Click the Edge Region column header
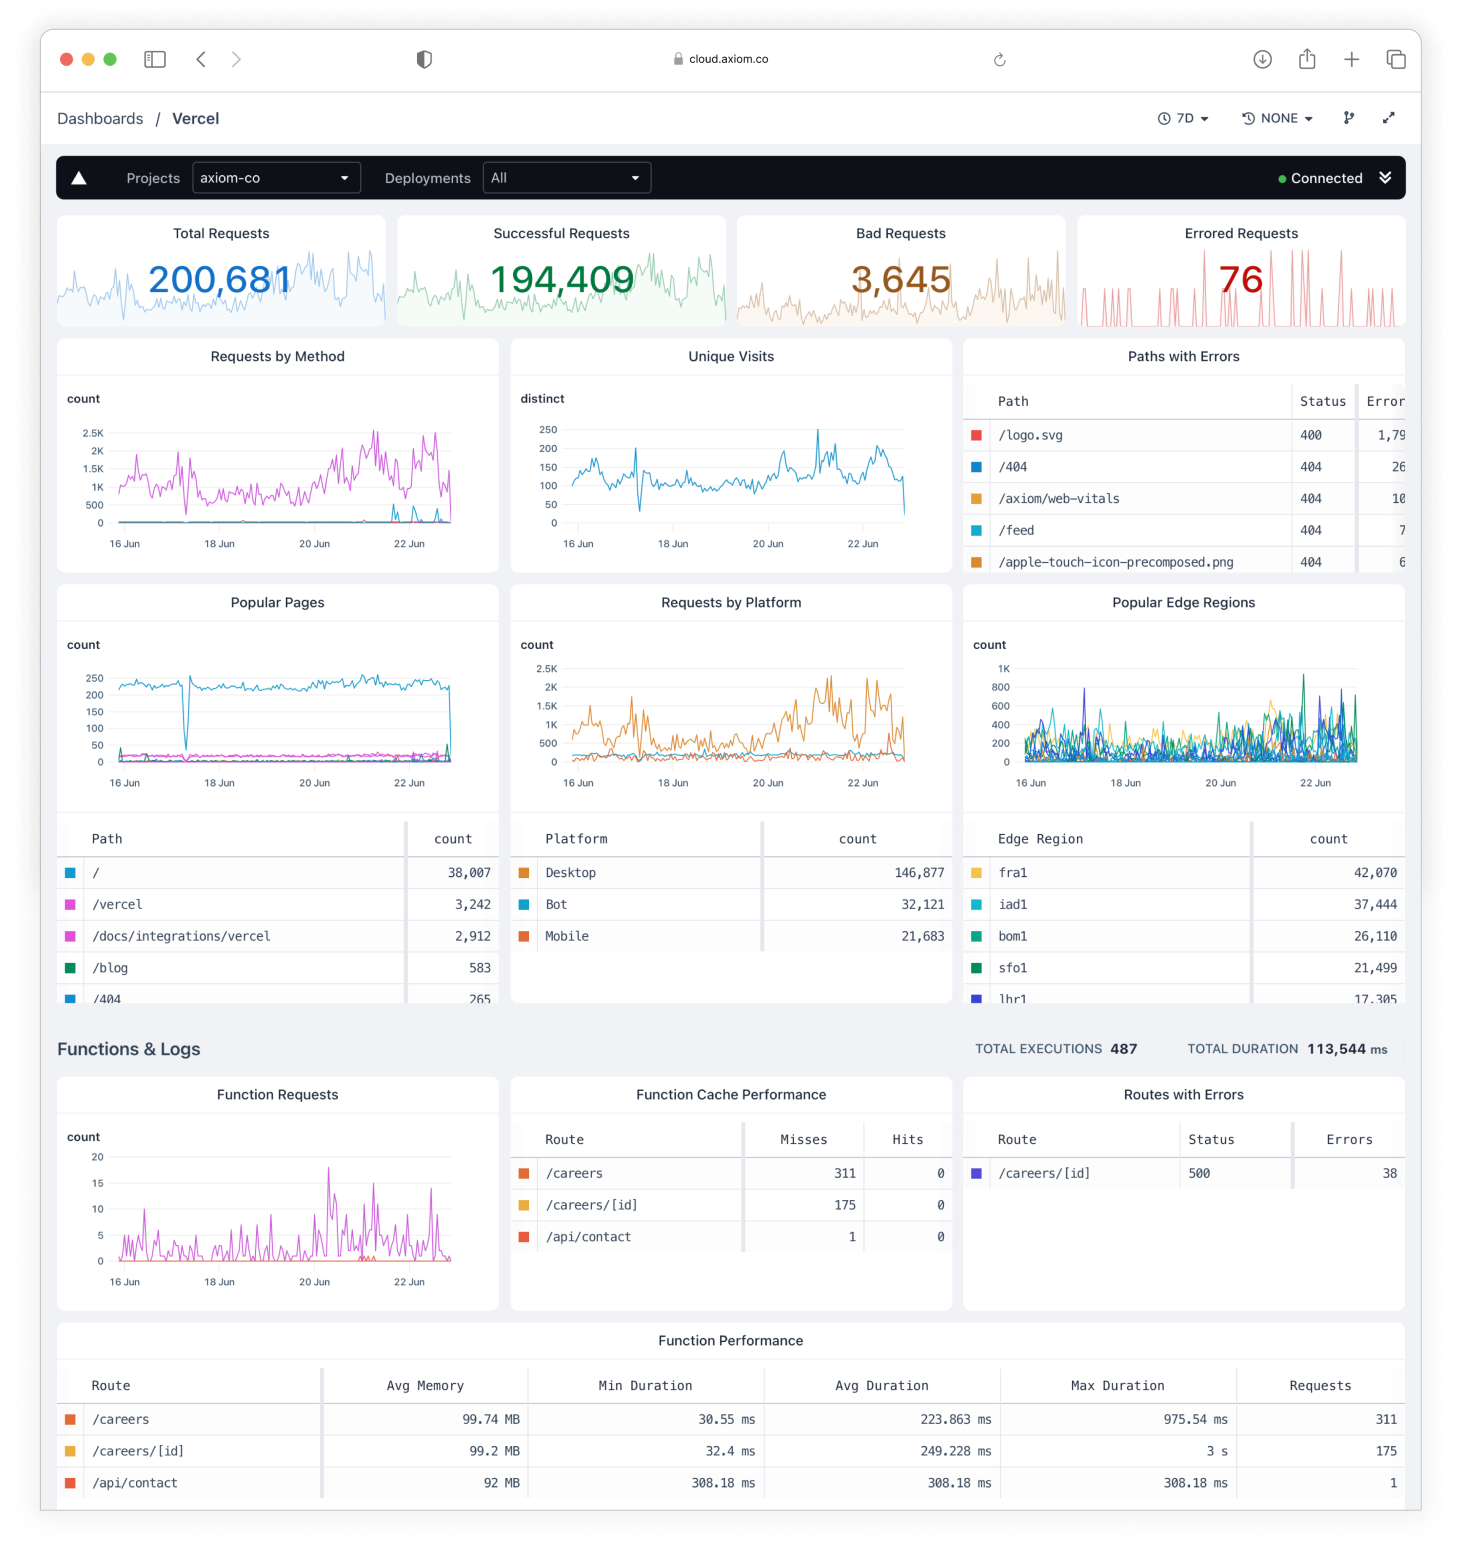1462x1556 pixels. point(1040,839)
